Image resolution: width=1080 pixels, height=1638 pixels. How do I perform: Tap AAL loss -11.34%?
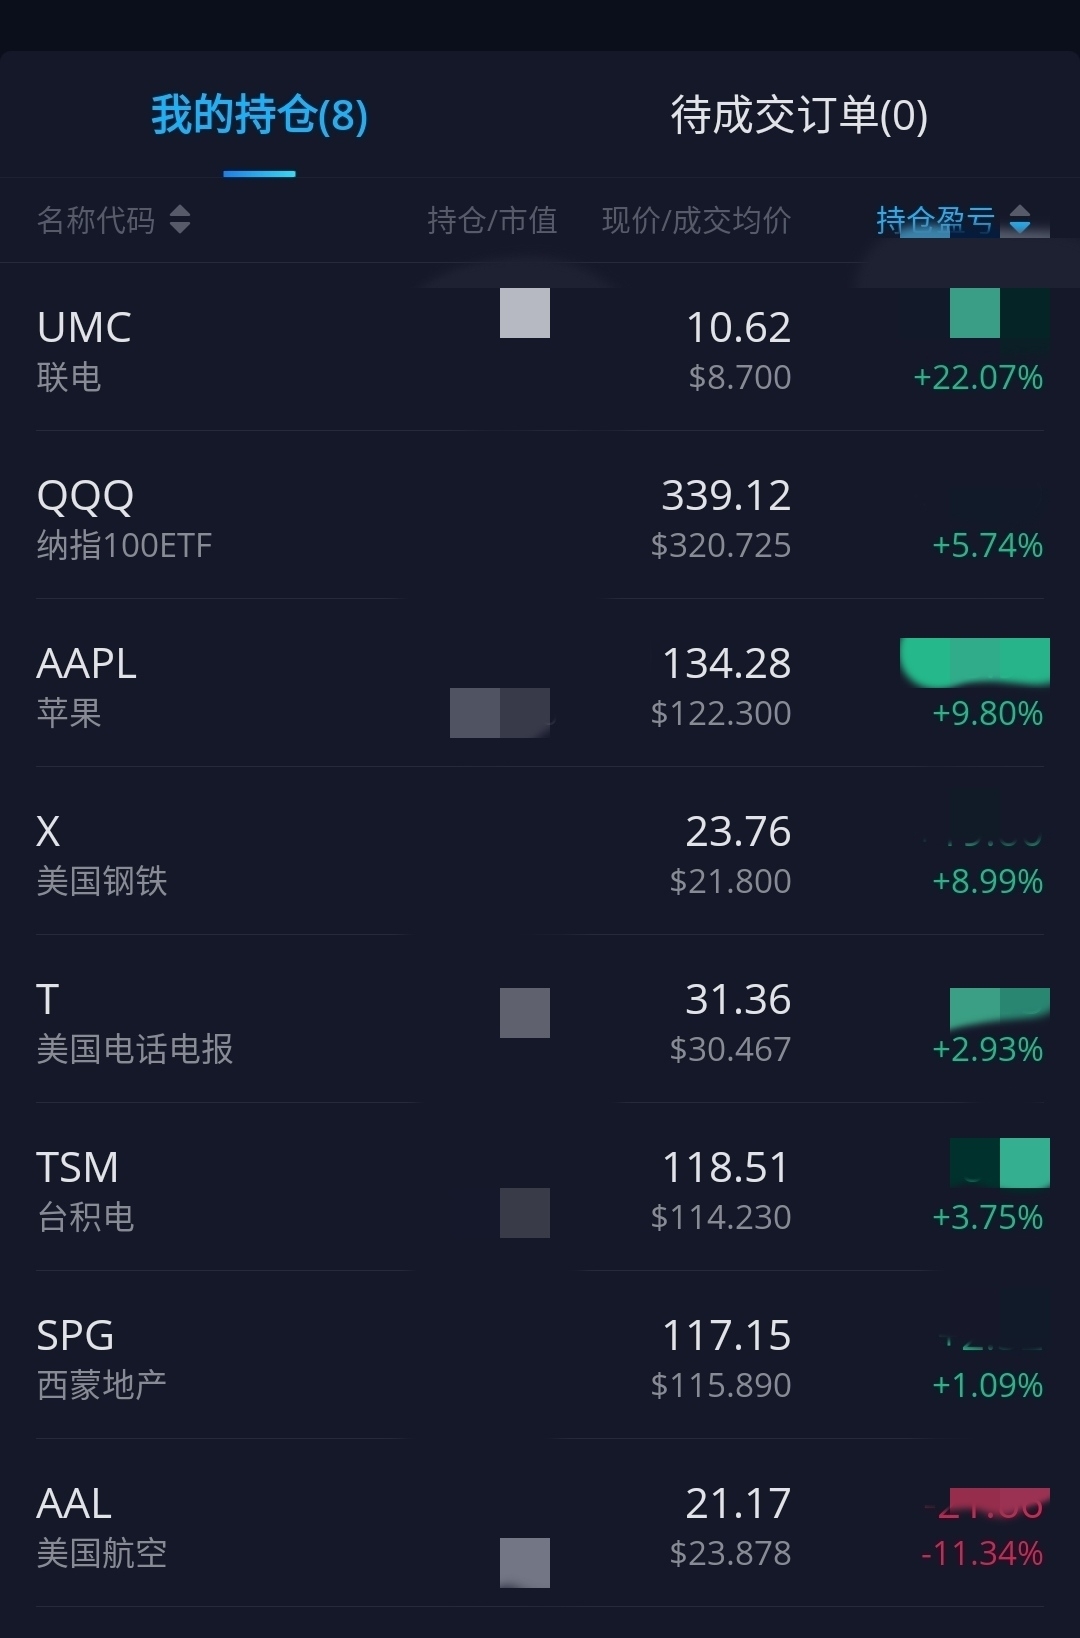tap(982, 1554)
